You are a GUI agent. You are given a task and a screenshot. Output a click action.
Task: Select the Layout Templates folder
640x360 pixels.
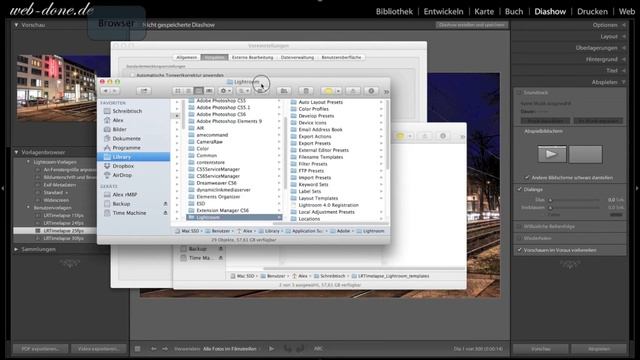[318, 198]
